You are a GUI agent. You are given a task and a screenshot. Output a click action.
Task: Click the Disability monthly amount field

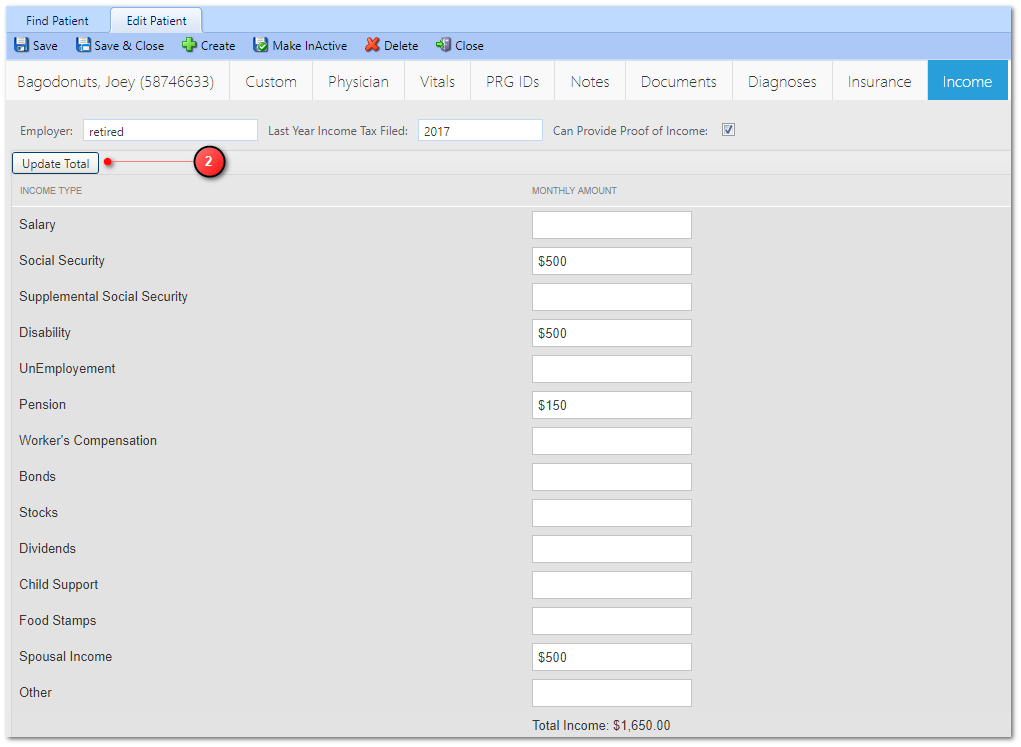(611, 333)
